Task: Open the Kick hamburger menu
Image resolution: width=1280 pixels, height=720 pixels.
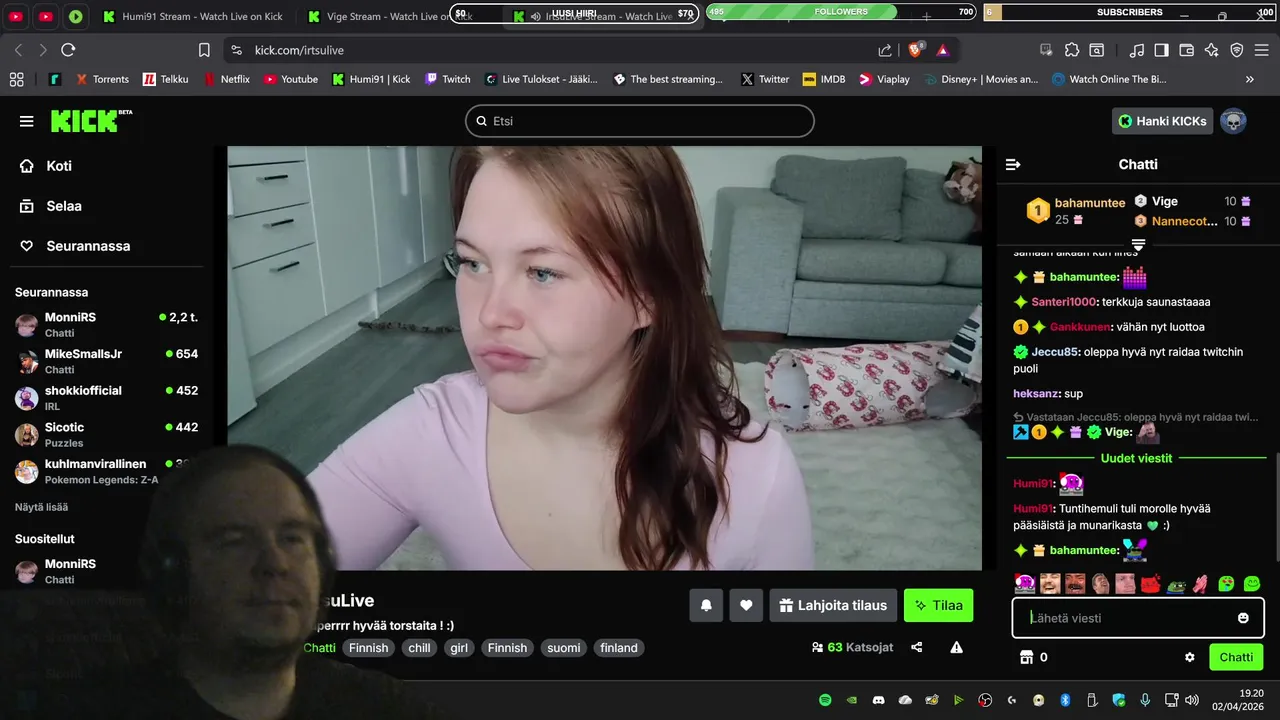Action: point(27,121)
